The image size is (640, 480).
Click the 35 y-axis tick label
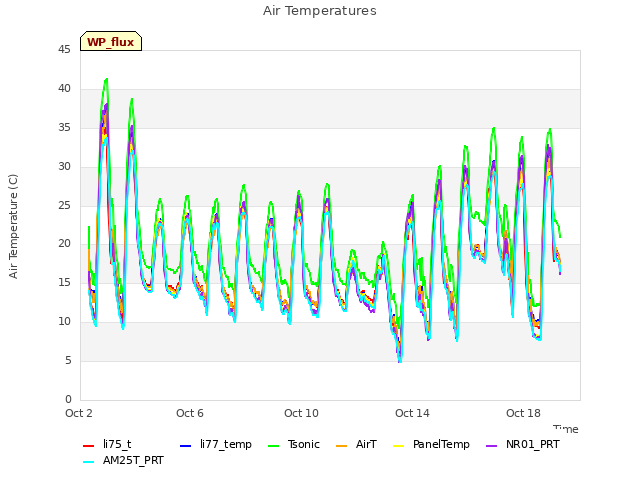(64, 128)
